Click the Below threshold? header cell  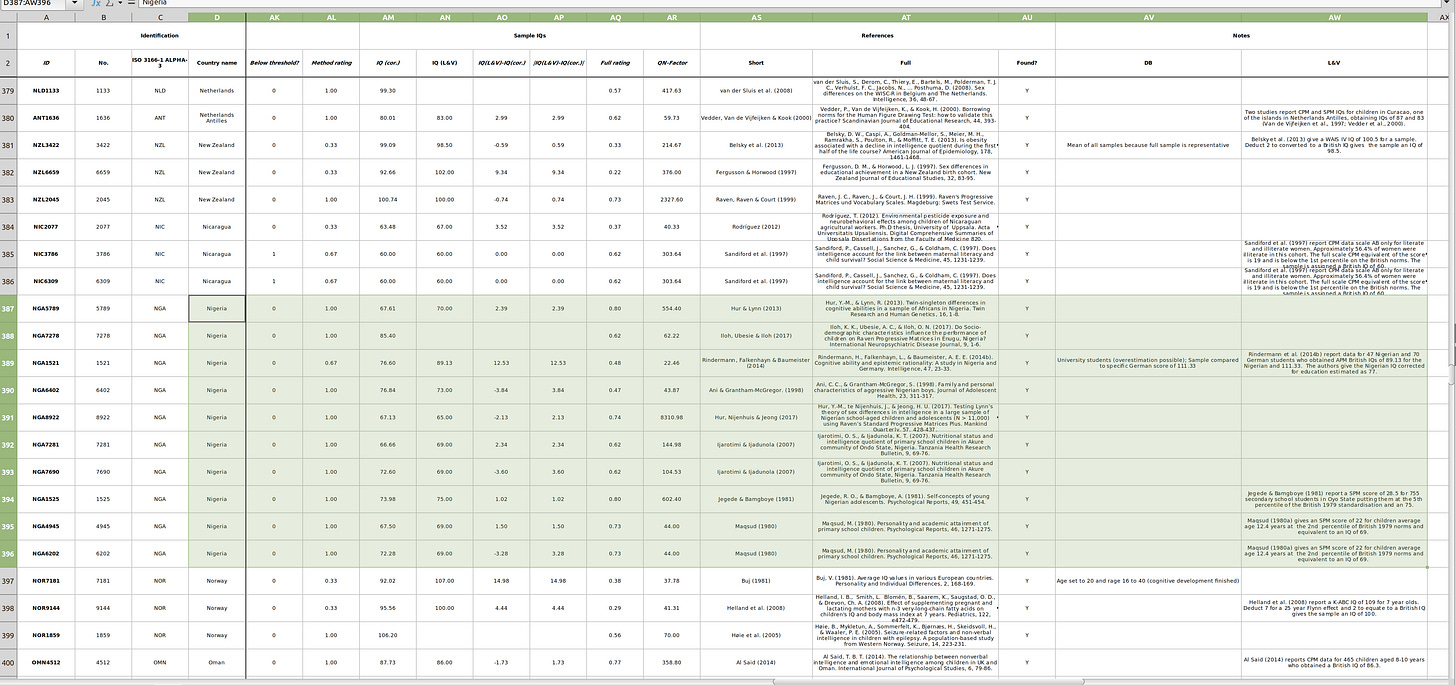274,63
